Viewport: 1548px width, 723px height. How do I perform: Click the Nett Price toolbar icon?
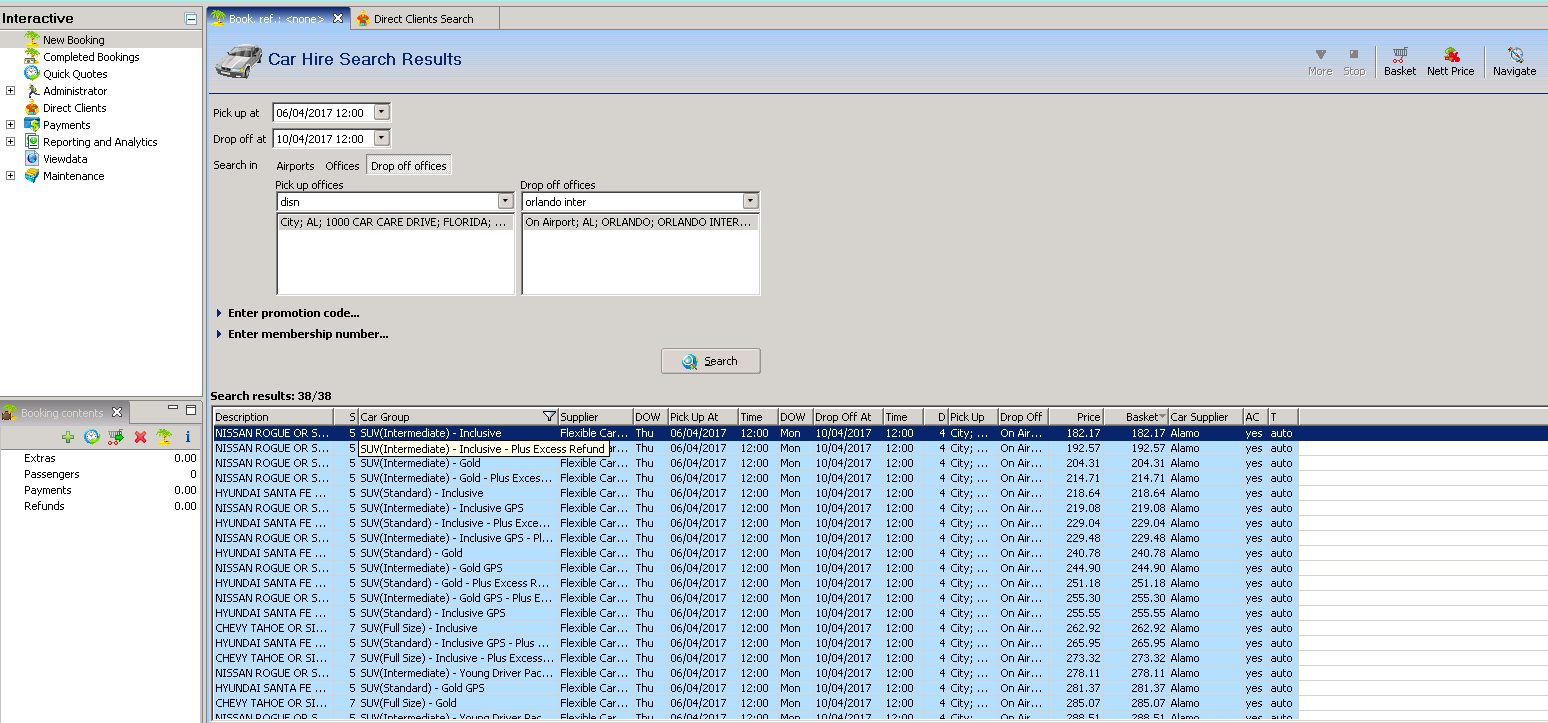(x=1450, y=61)
